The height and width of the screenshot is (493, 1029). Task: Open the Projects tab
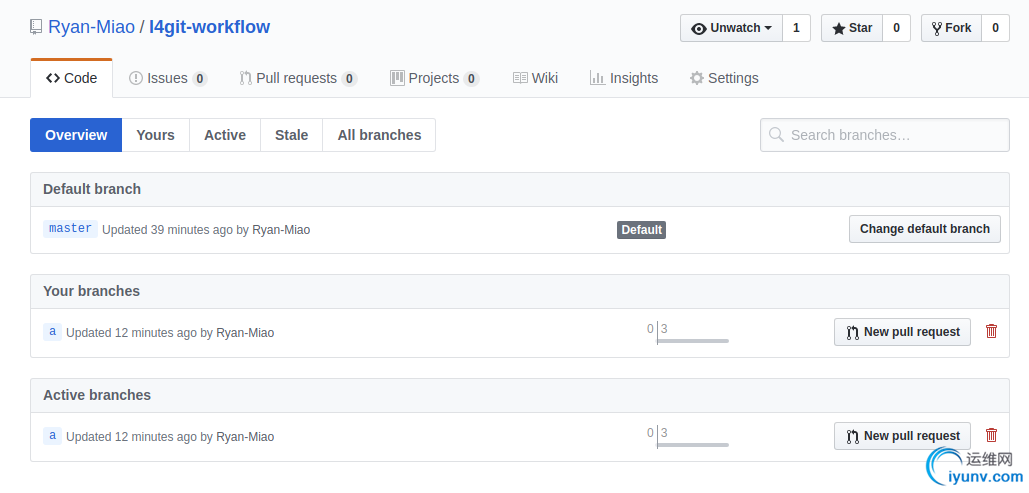[x=434, y=78]
